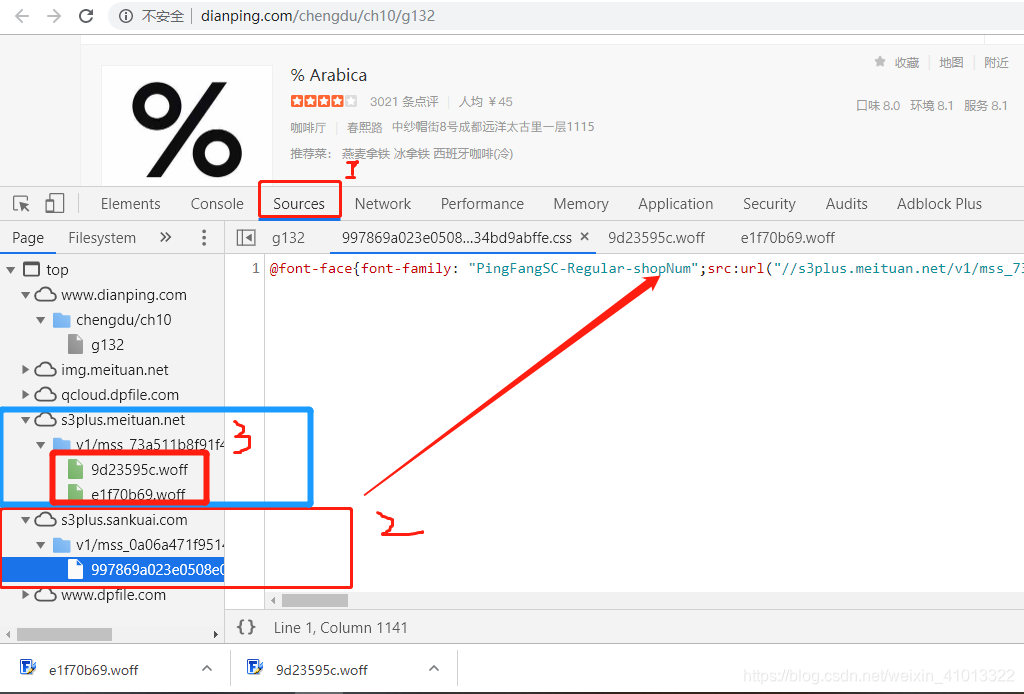View site security info icon
Viewport: 1024px width, 694px height.
(126, 16)
